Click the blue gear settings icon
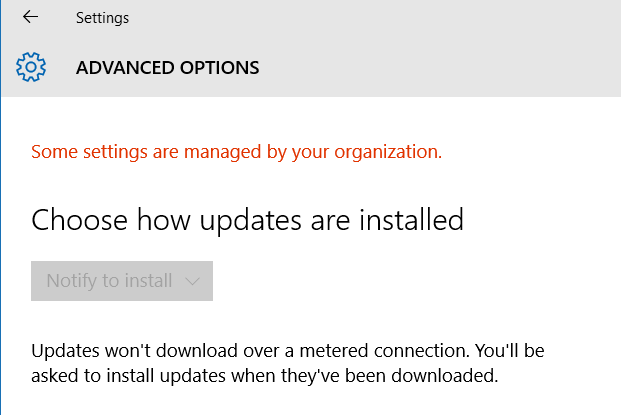621x415 pixels. click(x=31, y=67)
